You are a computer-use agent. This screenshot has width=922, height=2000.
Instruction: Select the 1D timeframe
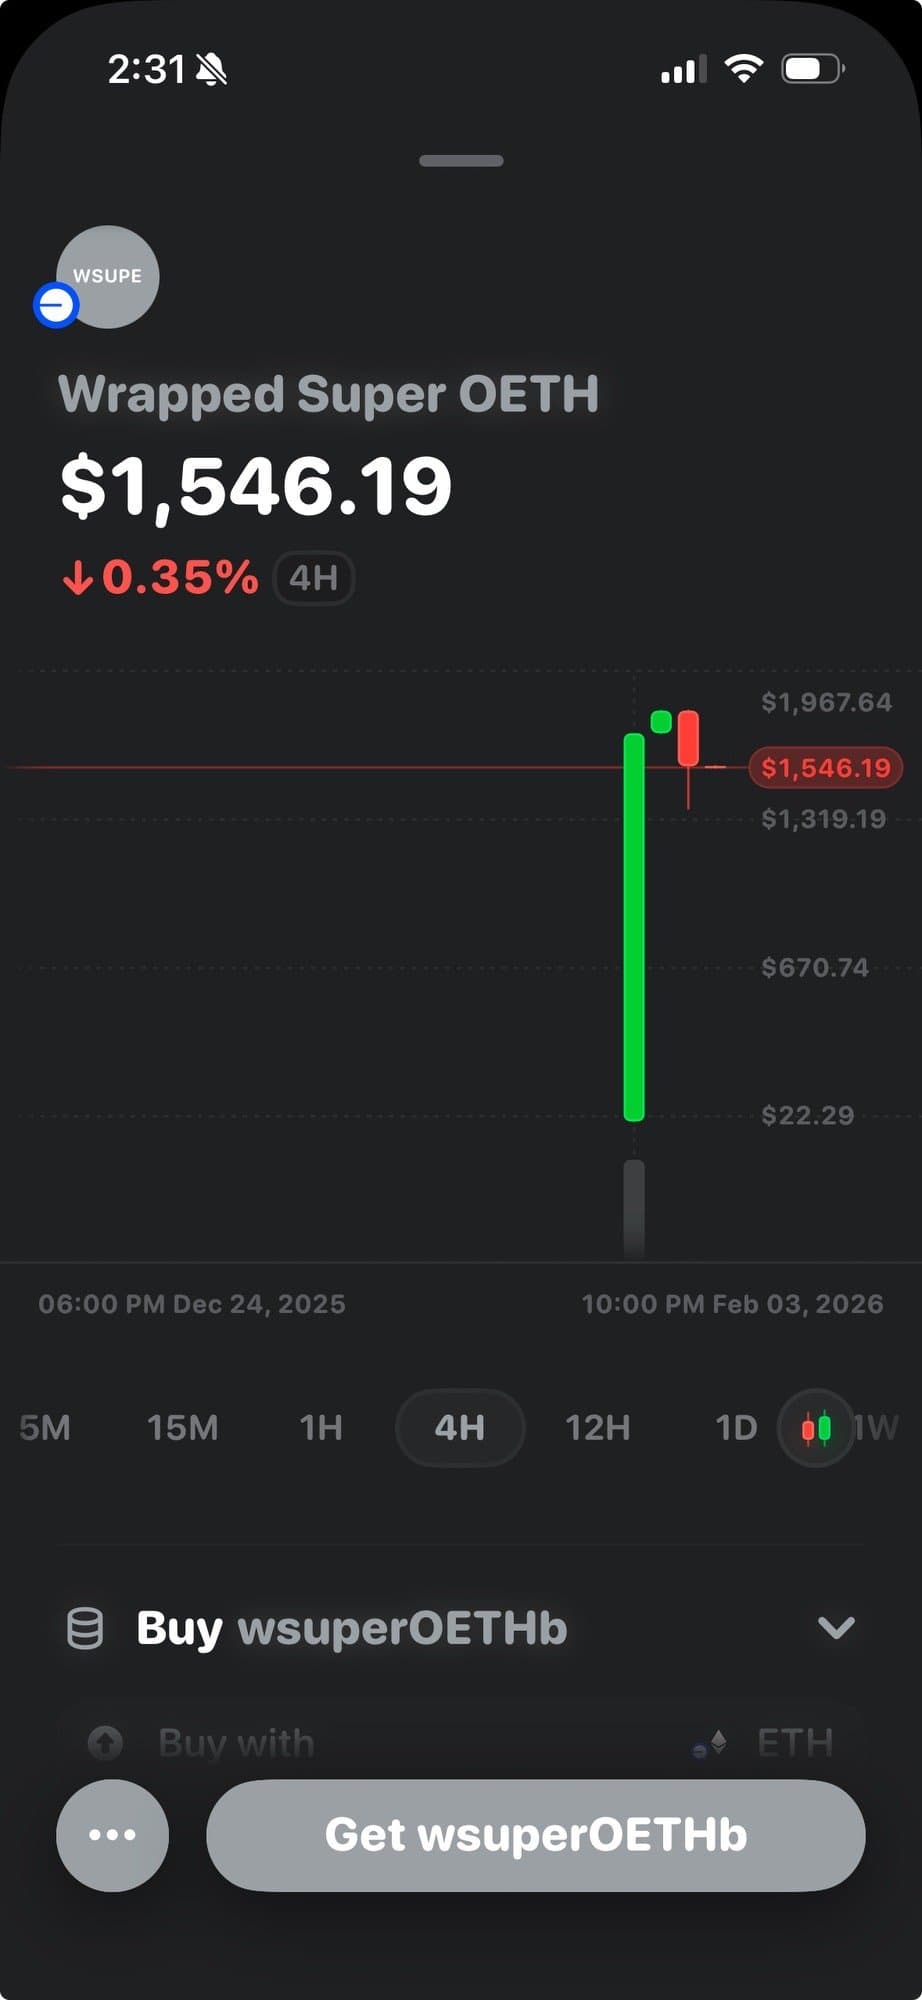736,1427
